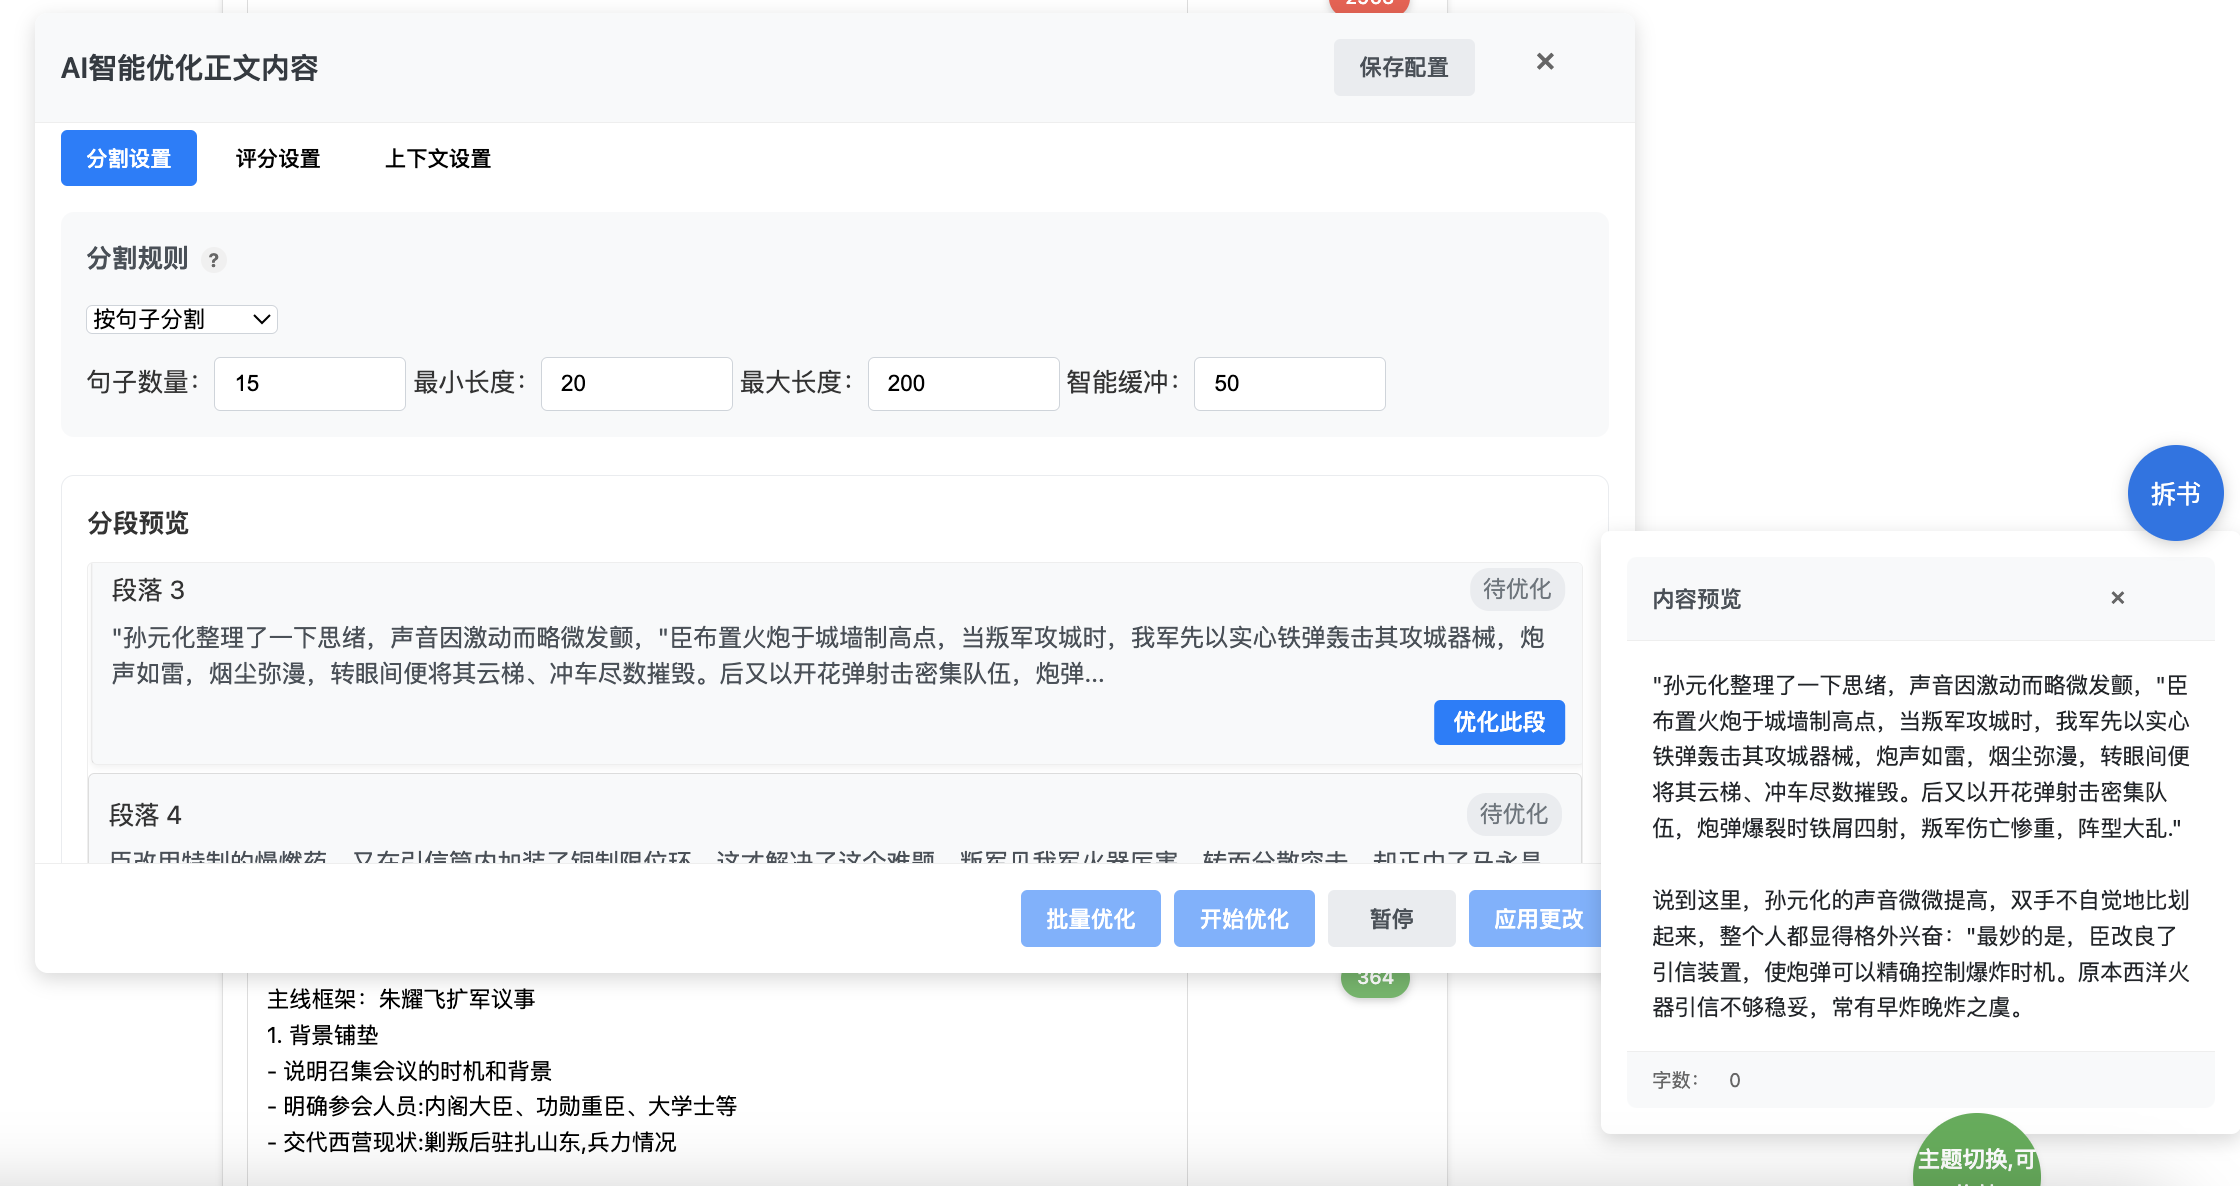Viewport: 2240px width, 1186px height.
Task: Click 优化此段 on 段落 3
Action: click(1499, 722)
